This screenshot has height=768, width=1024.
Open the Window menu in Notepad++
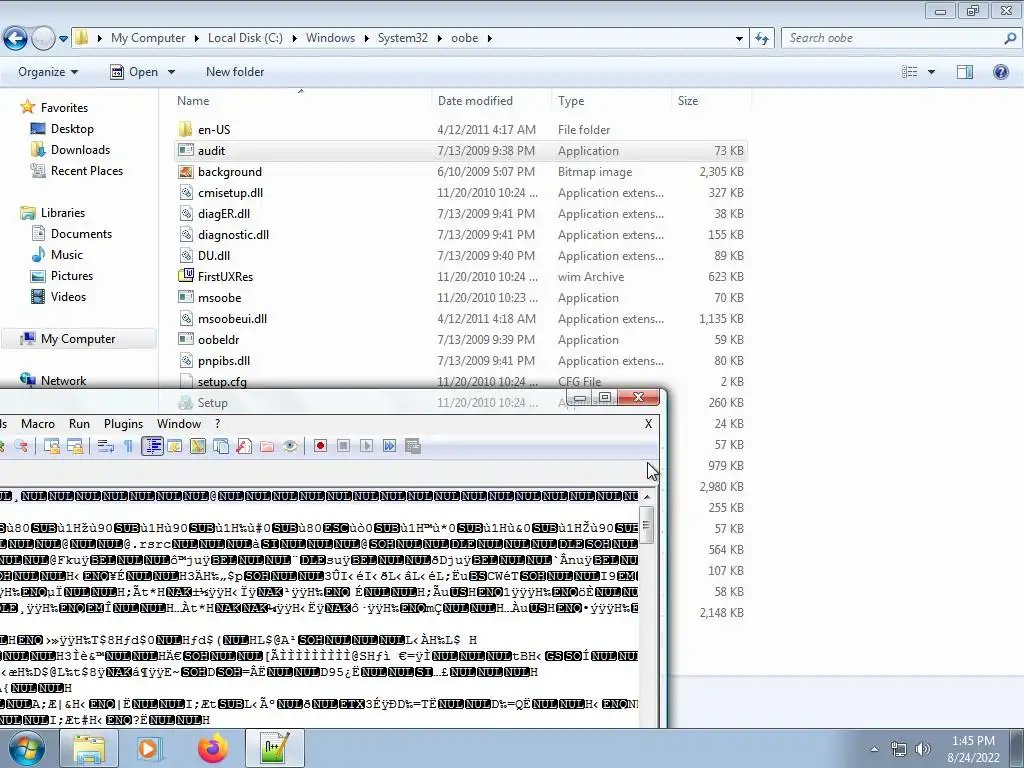click(179, 424)
